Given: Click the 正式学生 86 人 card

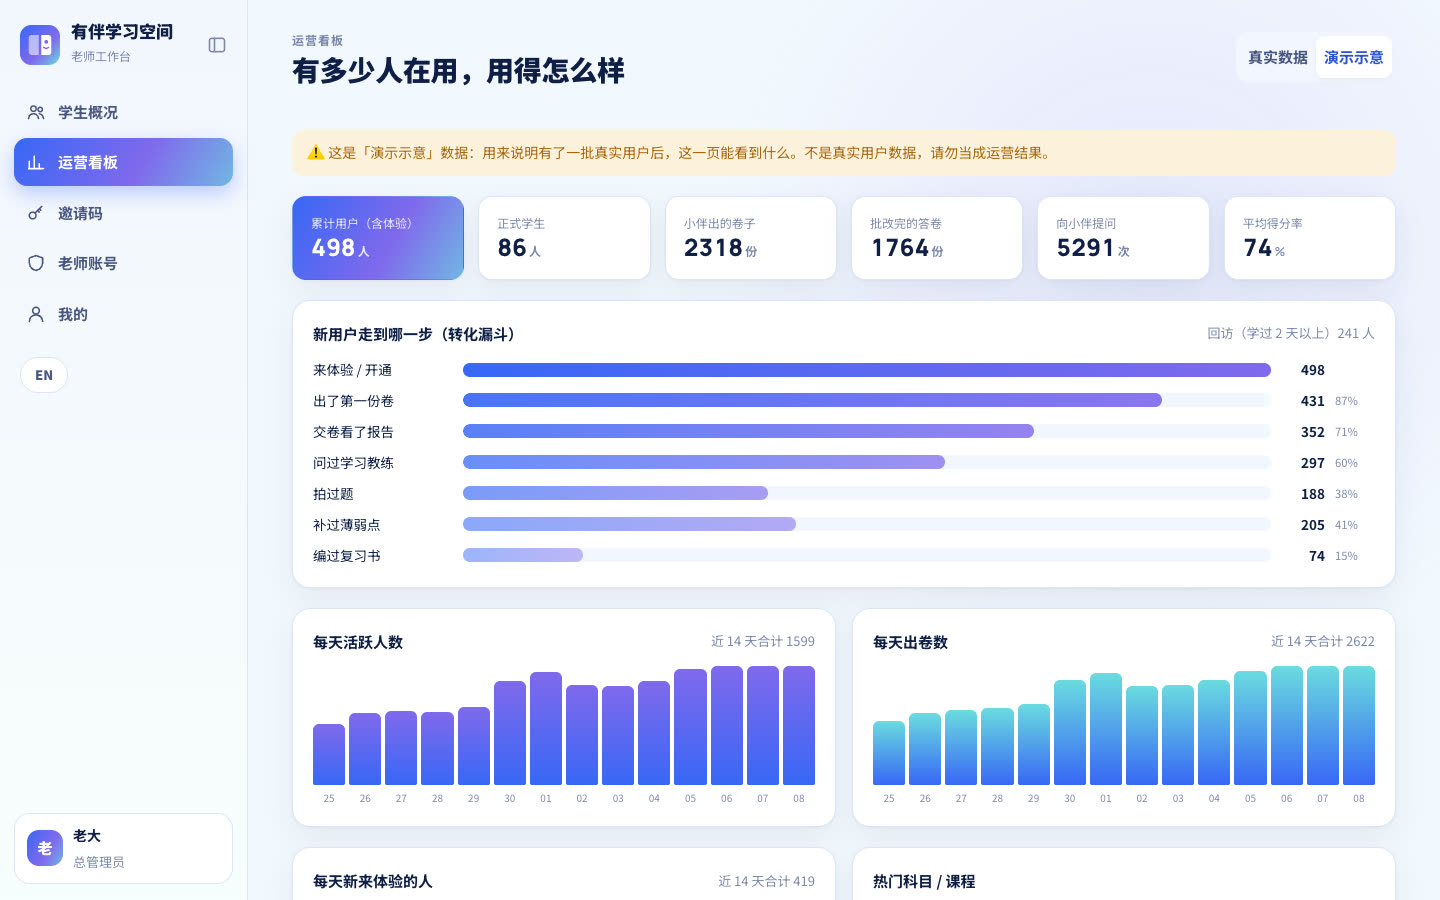Looking at the screenshot, I should pos(564,238).
